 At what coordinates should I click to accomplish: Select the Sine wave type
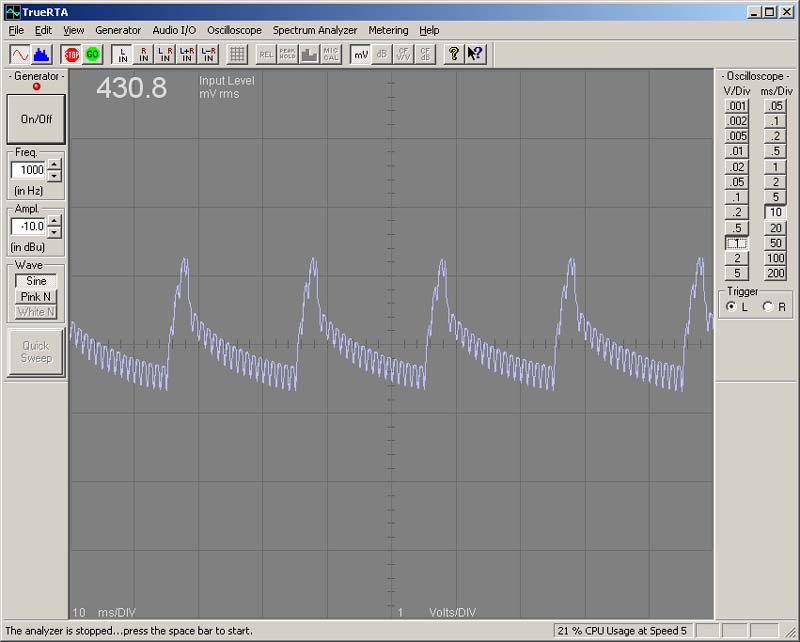(36, 281)
